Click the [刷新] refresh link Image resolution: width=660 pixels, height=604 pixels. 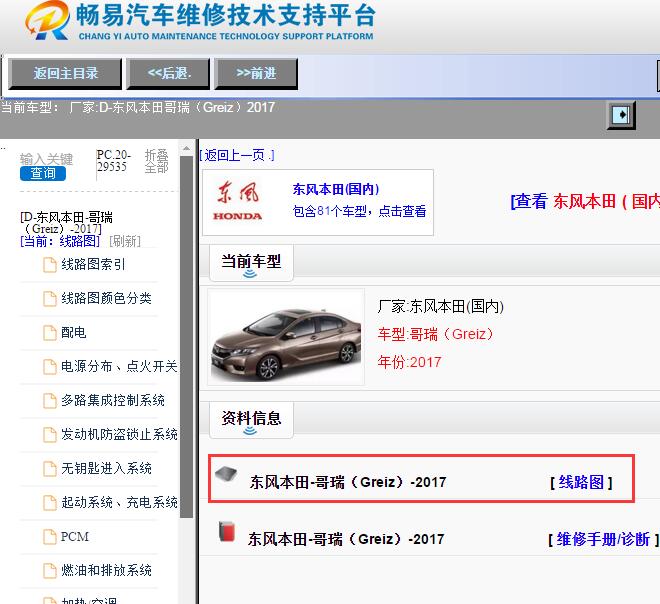(125, 241)
